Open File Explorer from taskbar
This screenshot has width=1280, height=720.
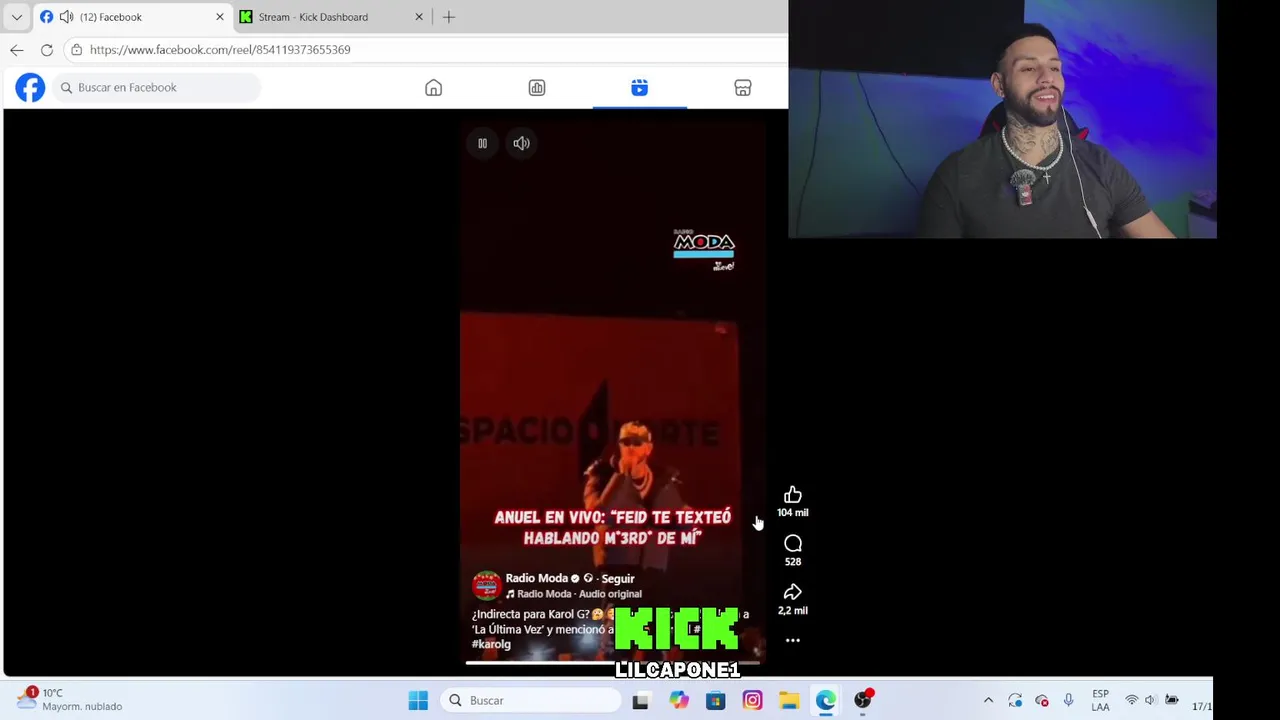[789, 701]
